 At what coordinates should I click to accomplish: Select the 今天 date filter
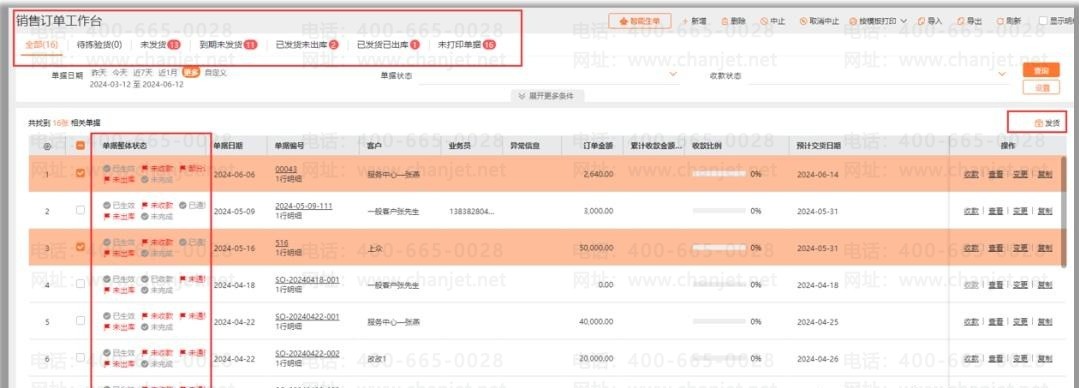click(120, 72)
